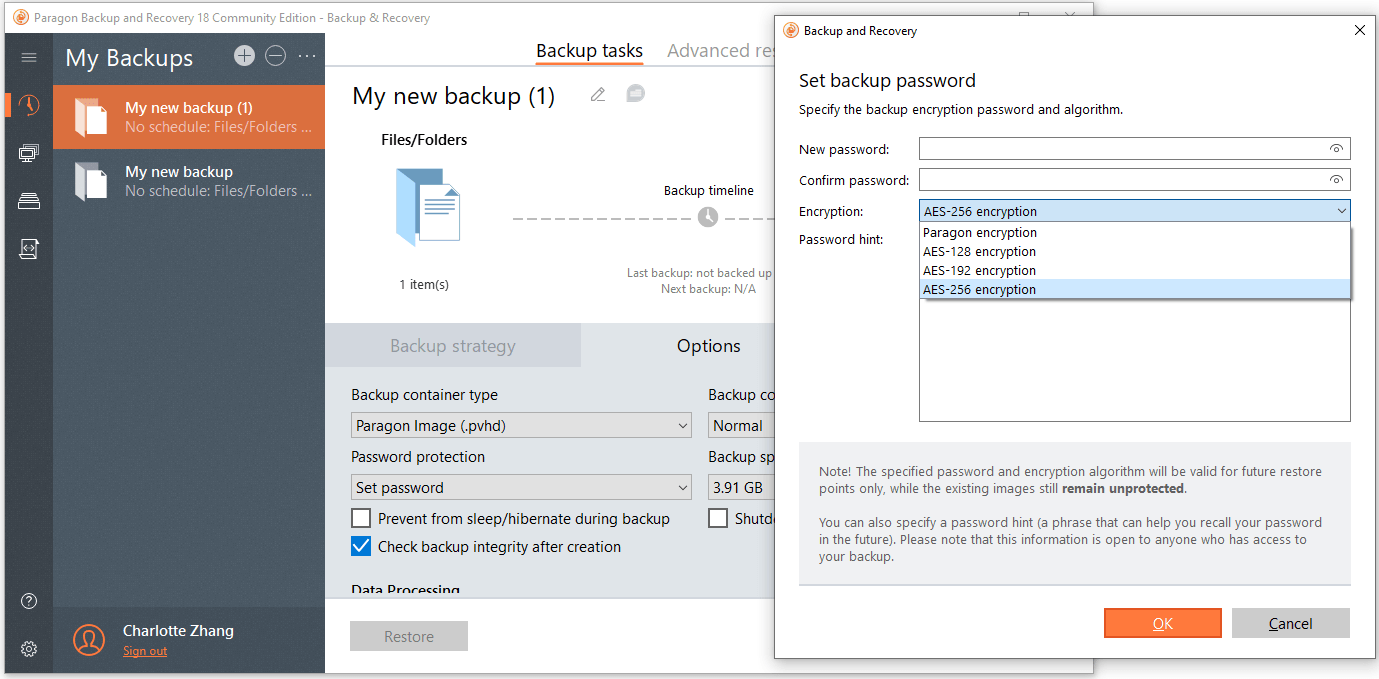Open the hamburger menu in sidebar
Image resolution: width=1379 pixels, height=679 pixels.
pyautogui.click(x=29, y=58)
